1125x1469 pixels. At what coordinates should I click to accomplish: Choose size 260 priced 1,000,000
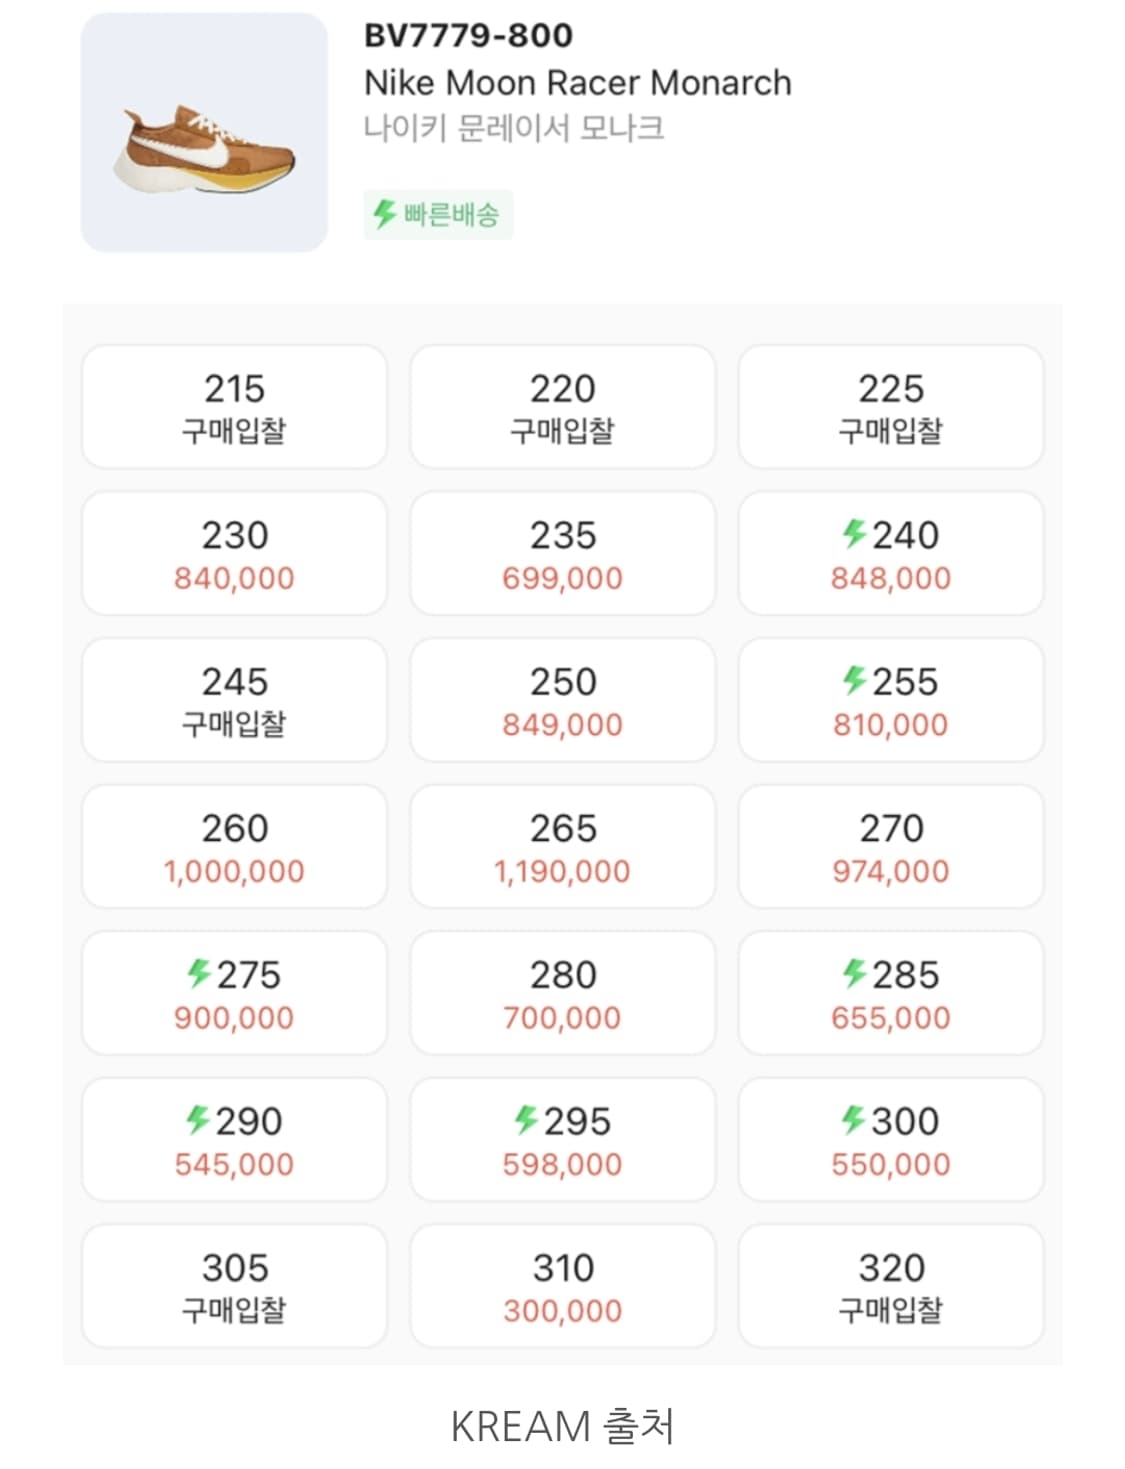click(x=234, y=847)
